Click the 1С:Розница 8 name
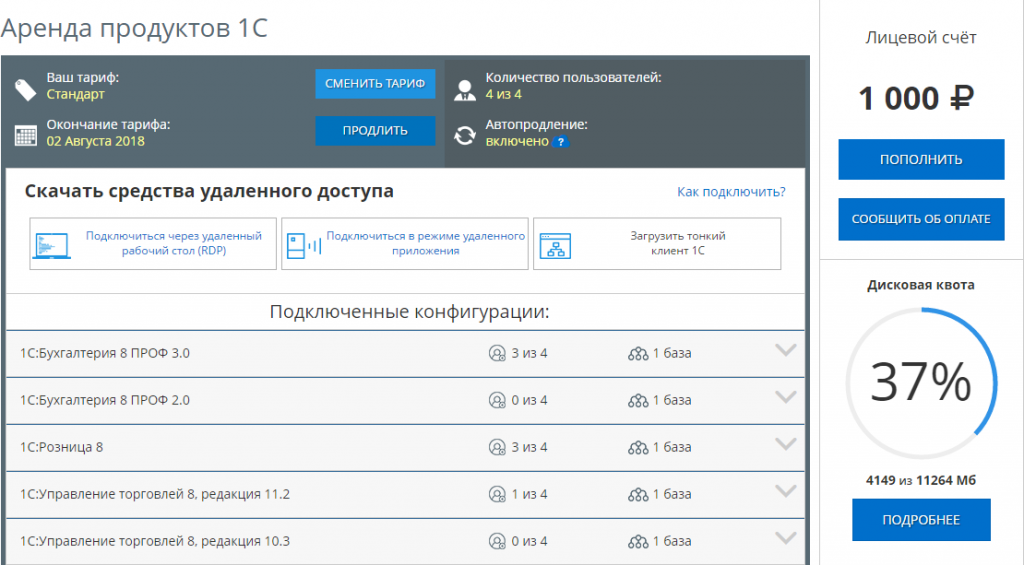The image size is (1024, 565). click(61, 447)
